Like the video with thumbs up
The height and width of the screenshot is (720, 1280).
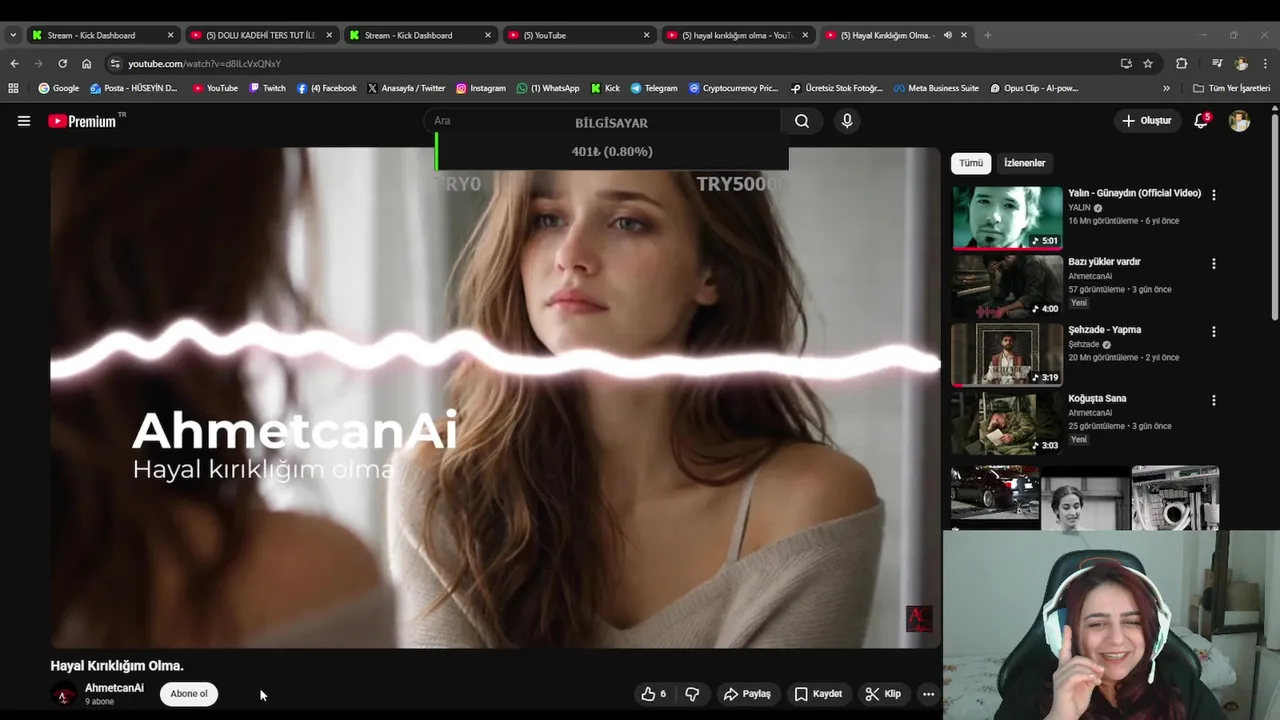click(654, 694)
